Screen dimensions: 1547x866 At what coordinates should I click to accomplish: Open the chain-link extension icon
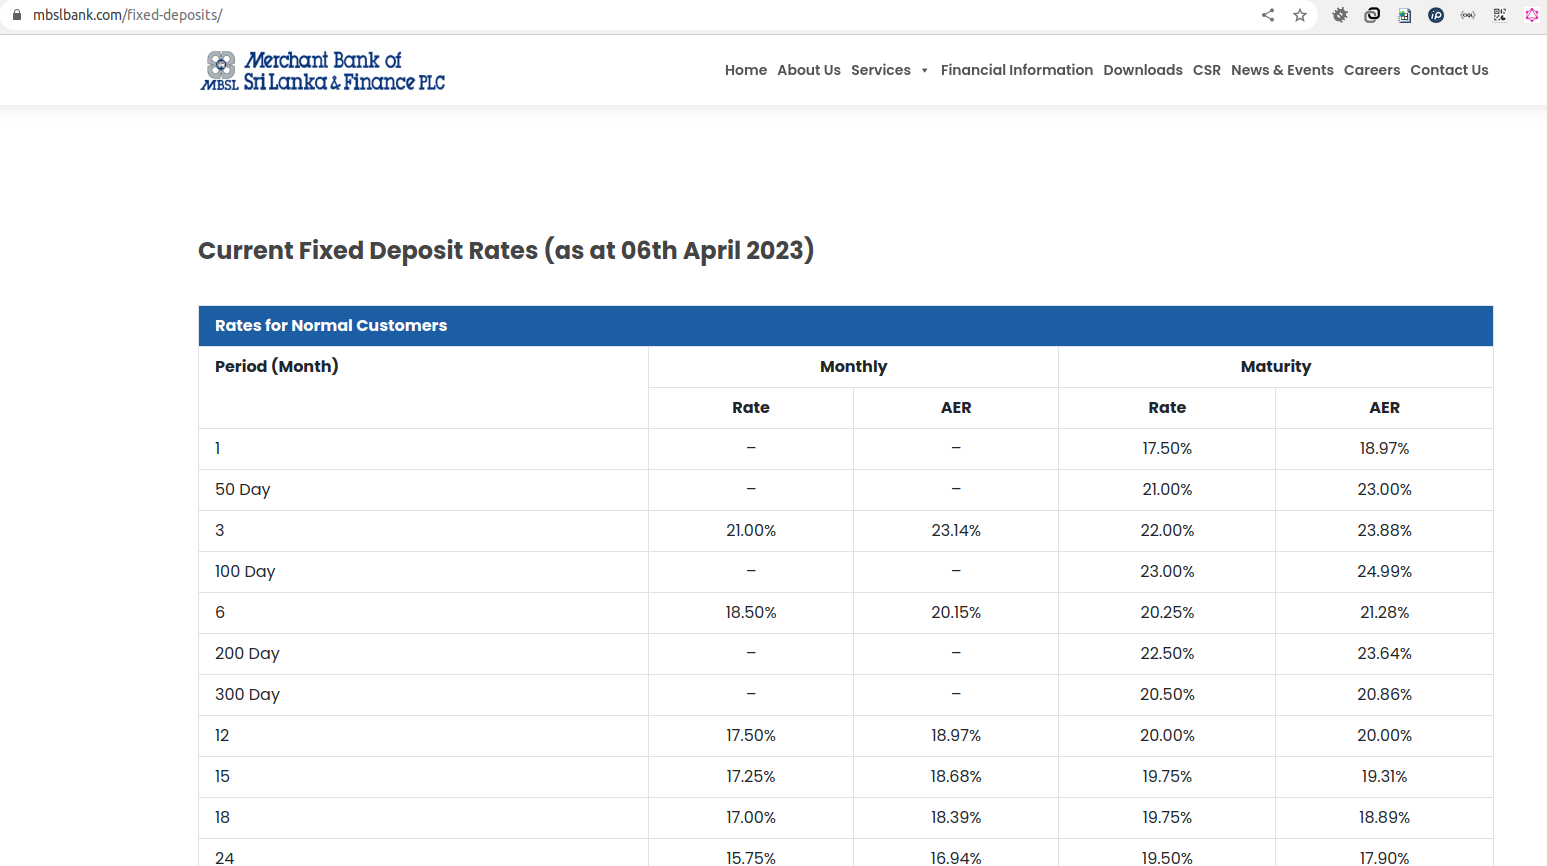(x=1372, y=15)
